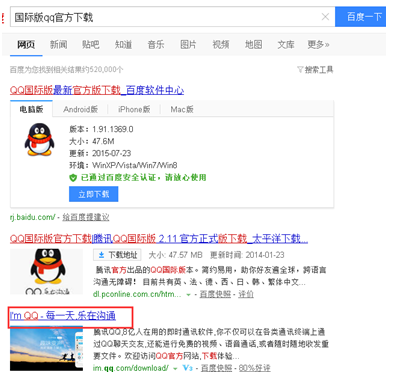This screenshot has height=372, width=398.
Task: Select the 图片 tab
Action: point(188,44)
